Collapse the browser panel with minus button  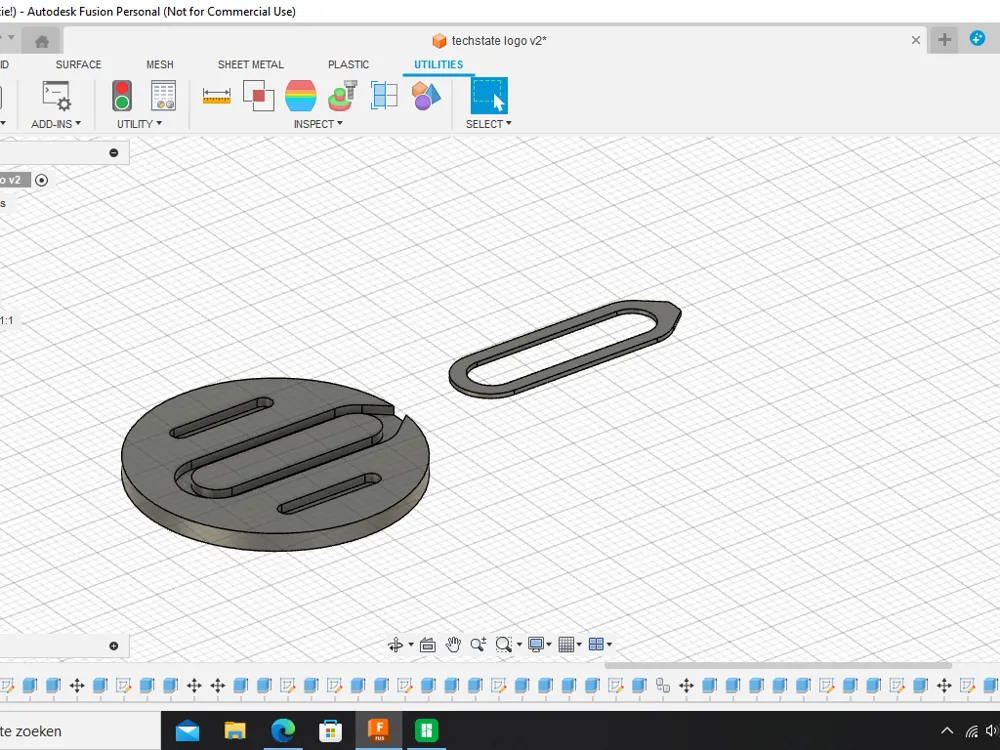(x=114, y=152)
